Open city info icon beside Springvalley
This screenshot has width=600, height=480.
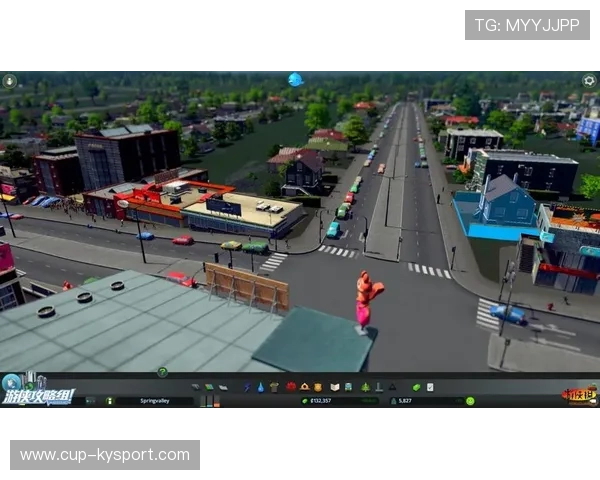pyautogui.click(x=110, y=401)
